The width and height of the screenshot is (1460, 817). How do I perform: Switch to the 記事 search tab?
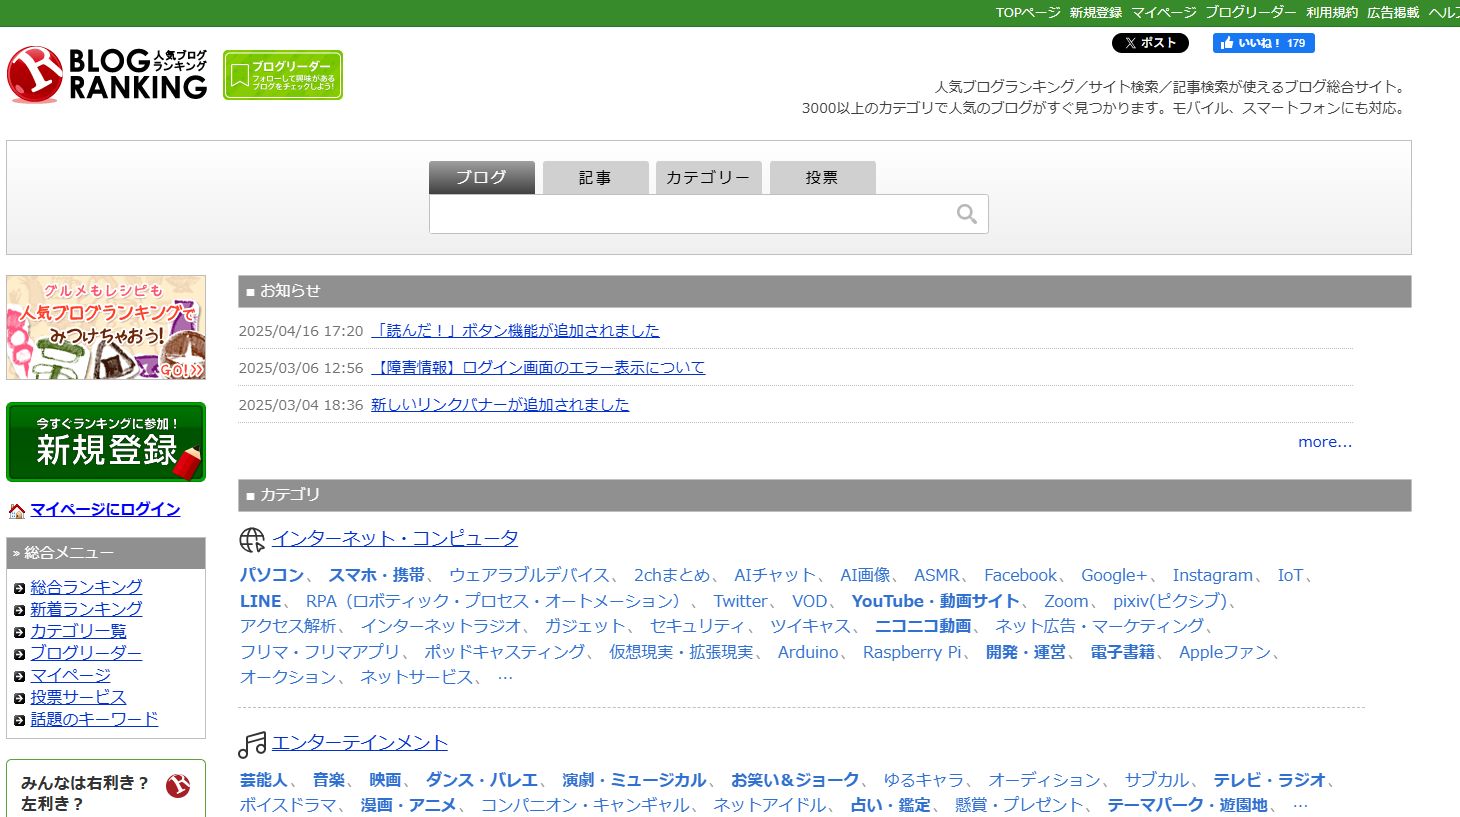(595, 177)
